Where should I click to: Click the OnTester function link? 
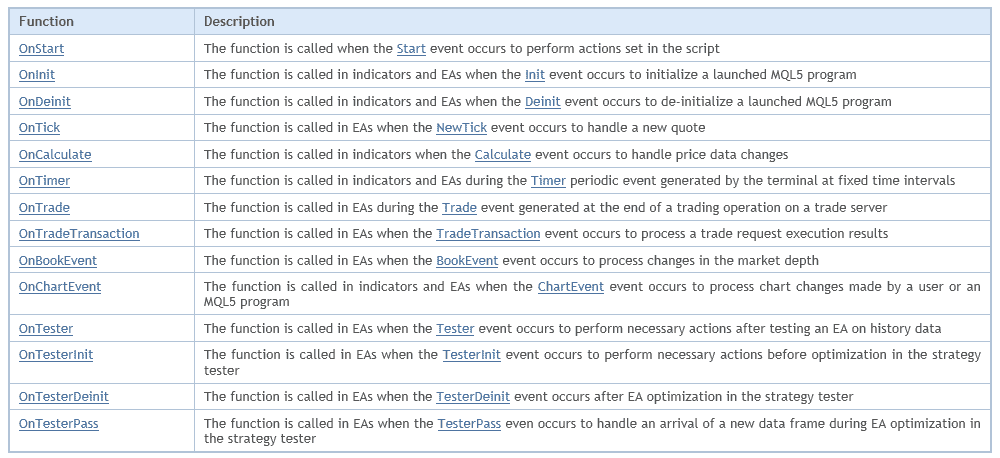click(46, 329)
